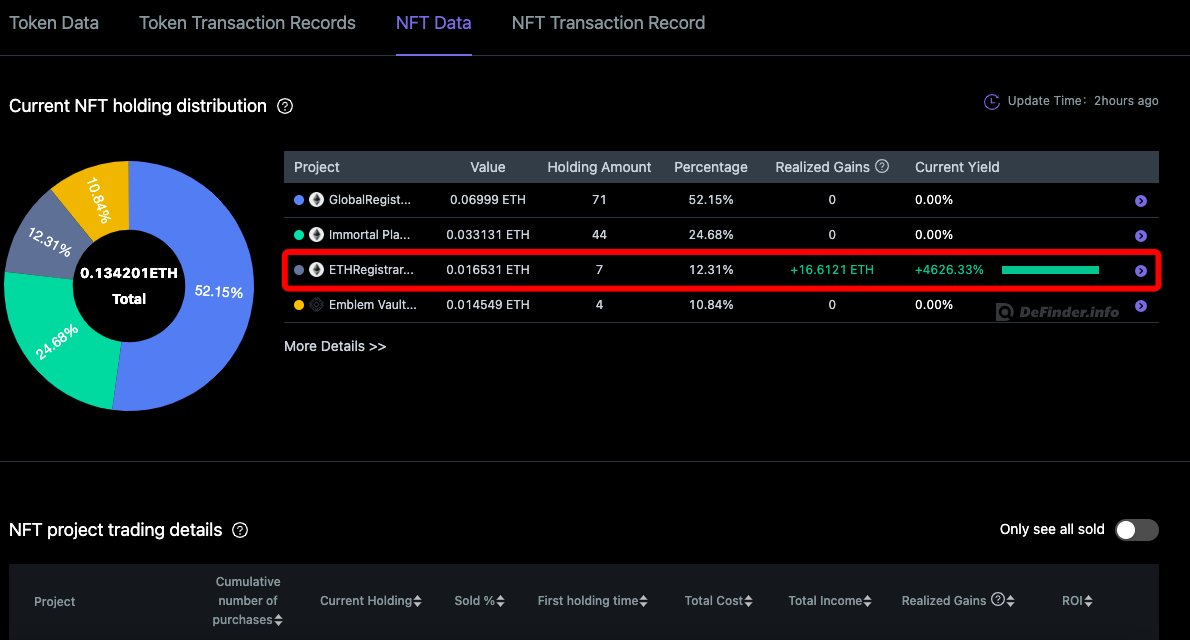Sort by First holding time column

pyautogui.click(x=644, y=601)
